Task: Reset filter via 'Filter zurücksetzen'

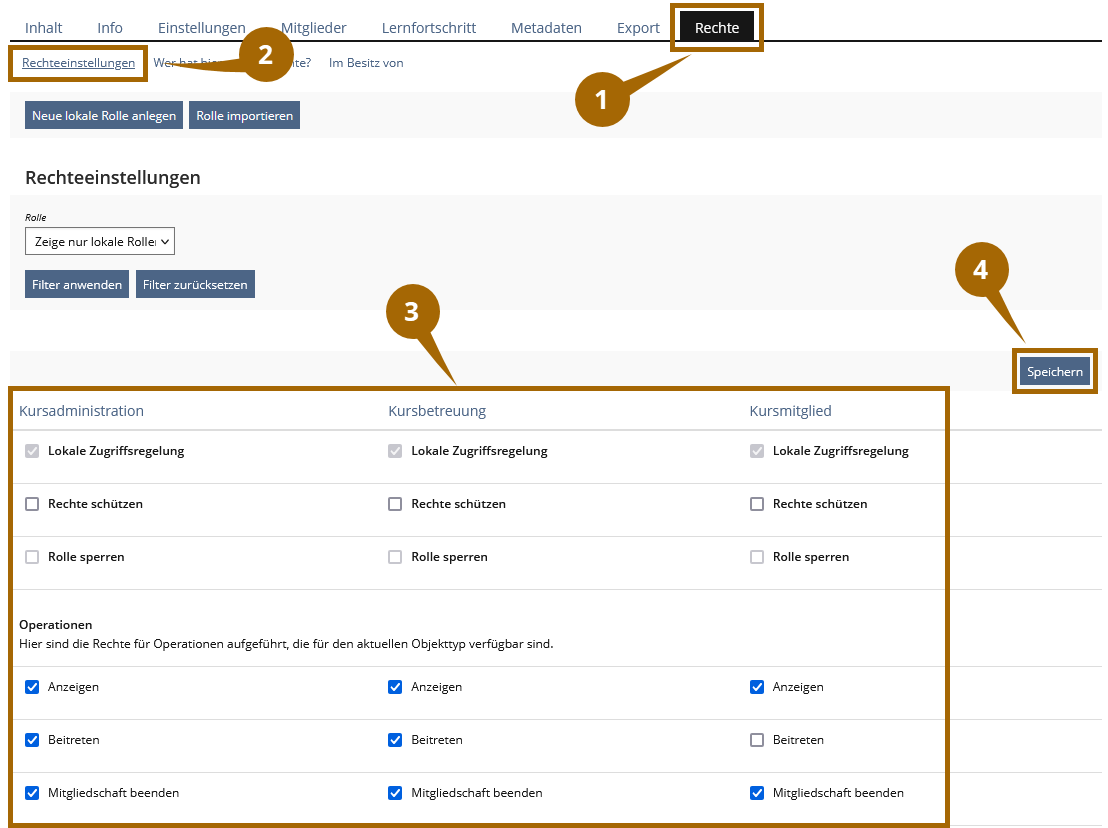Action: pos(196,285)
